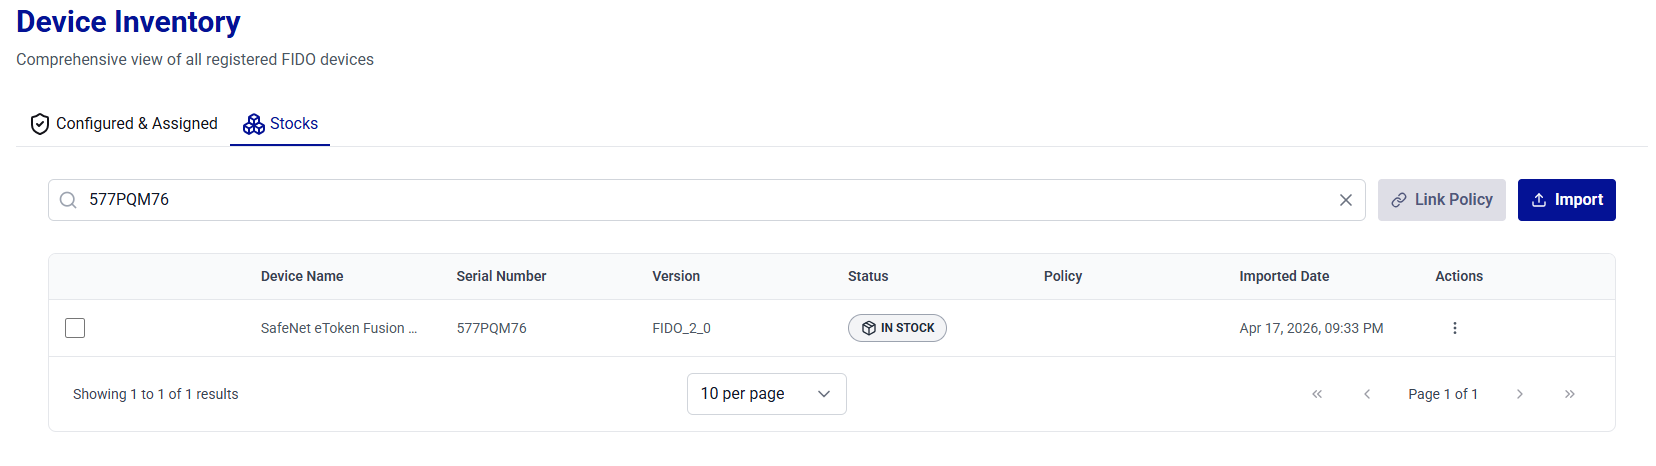Jump to last page double-chevron
This screenshot has width=1656, height=466.
[x=1569, y=394]
